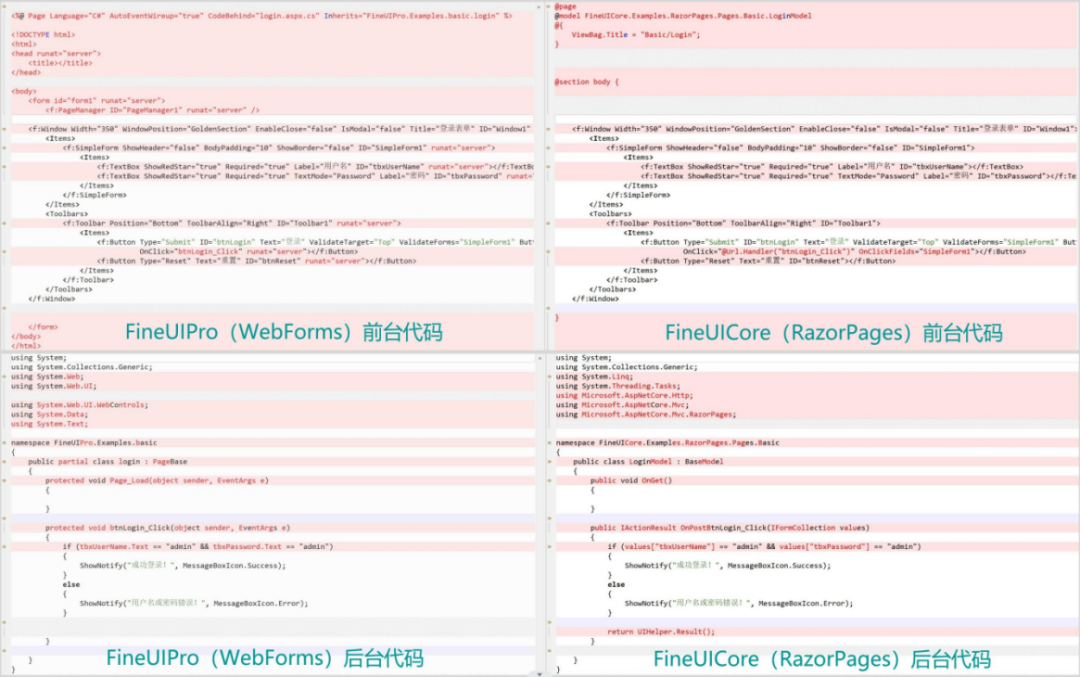1080x677 pixels.
Task: Click the '<%@ Page Language="C#"' directive line
Action: point(262,15)
